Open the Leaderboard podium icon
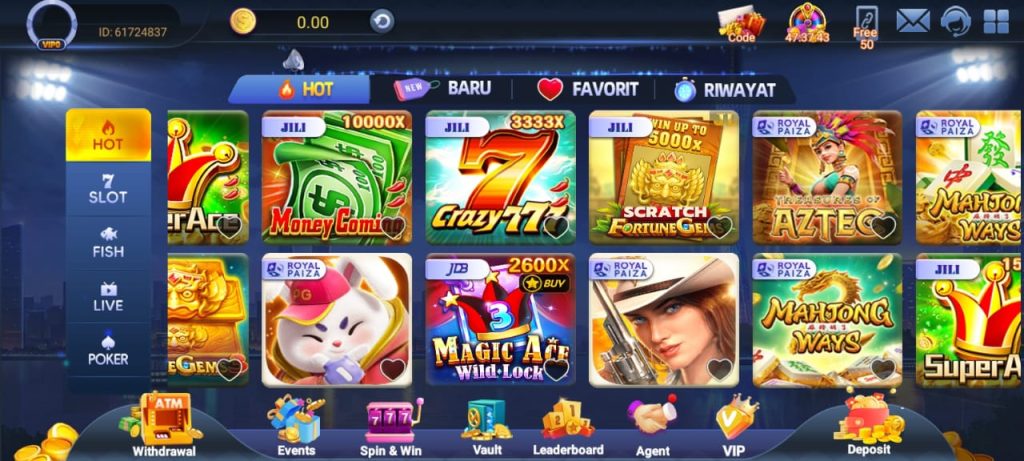 (x=568, y=427)
